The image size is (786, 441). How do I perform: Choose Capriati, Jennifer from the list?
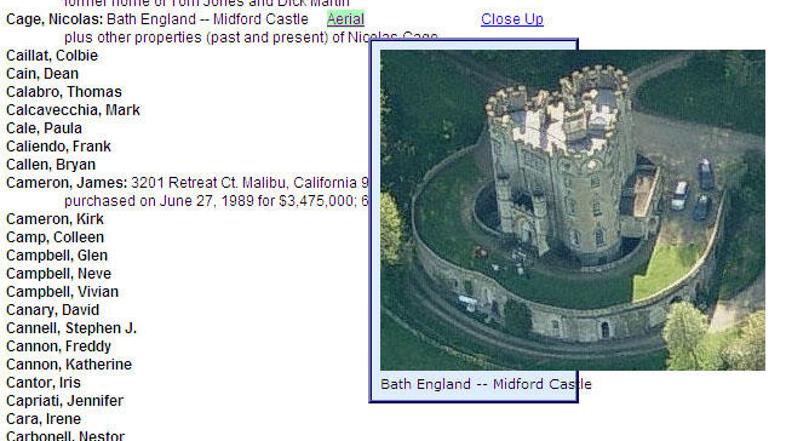click(x=65, y=401)
